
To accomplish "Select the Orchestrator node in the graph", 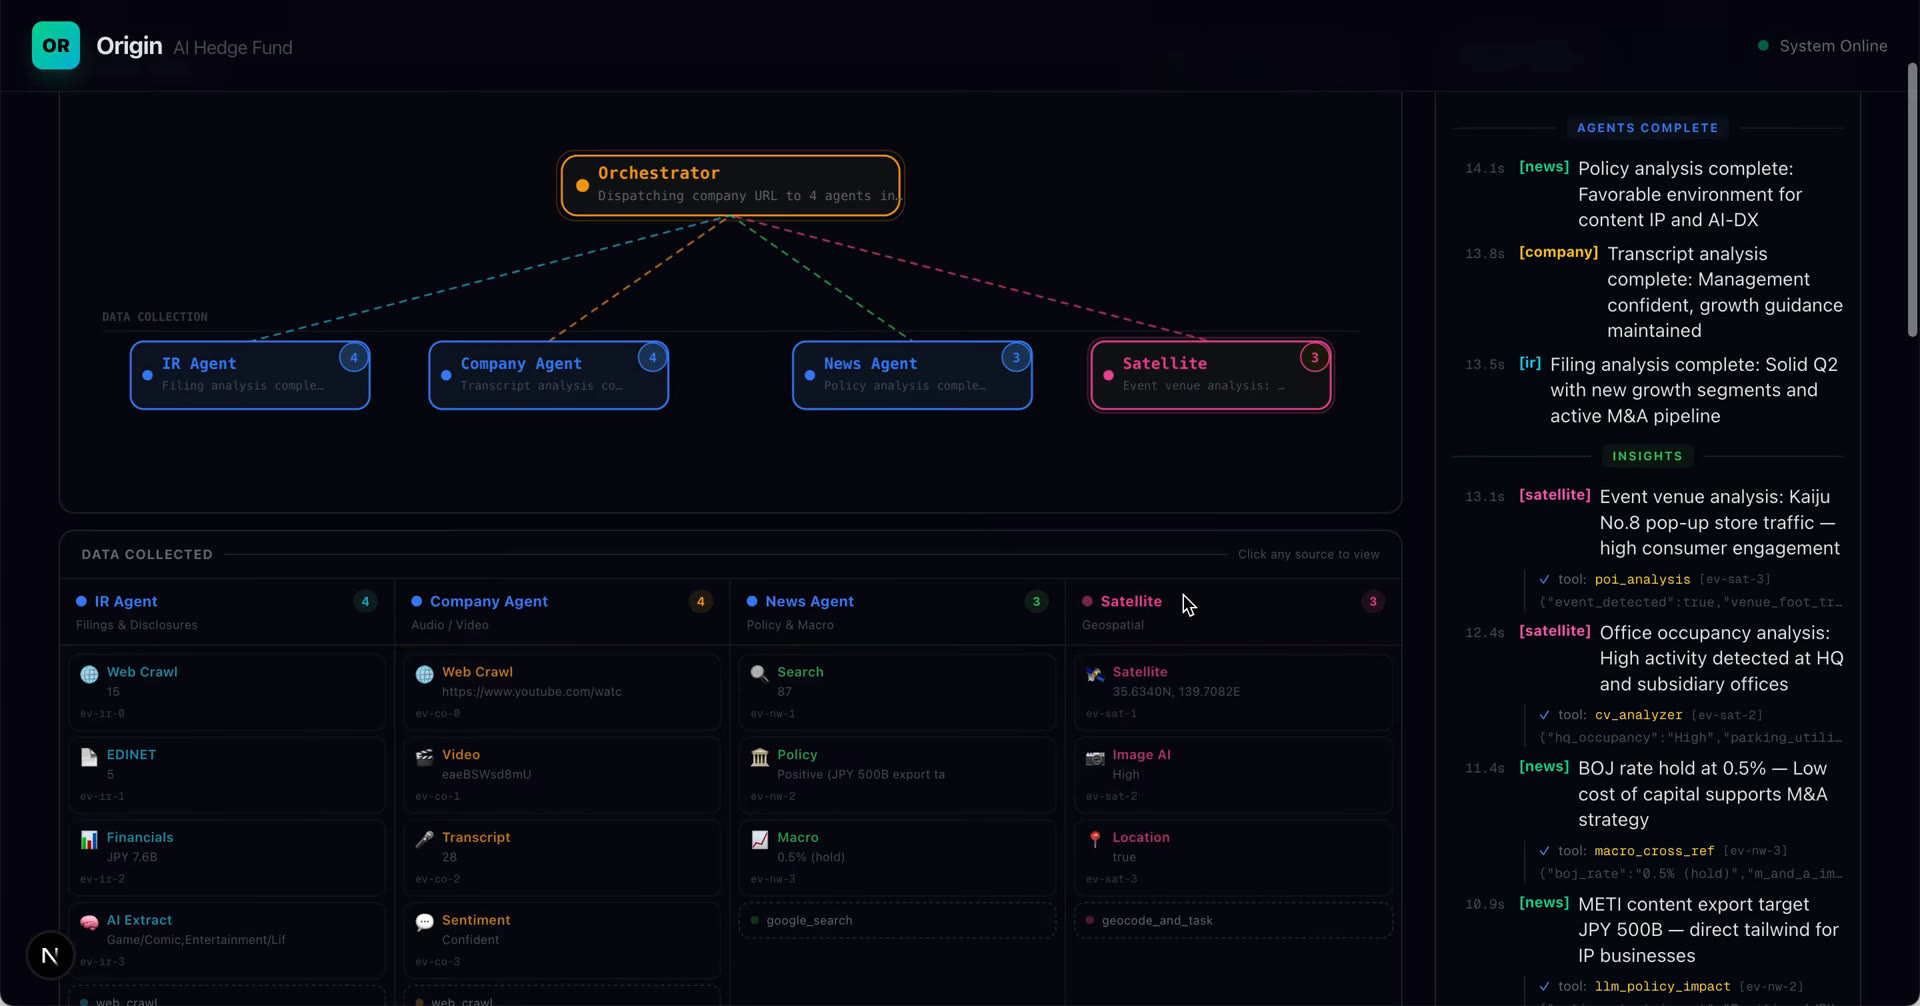I will tap(731, 185).
